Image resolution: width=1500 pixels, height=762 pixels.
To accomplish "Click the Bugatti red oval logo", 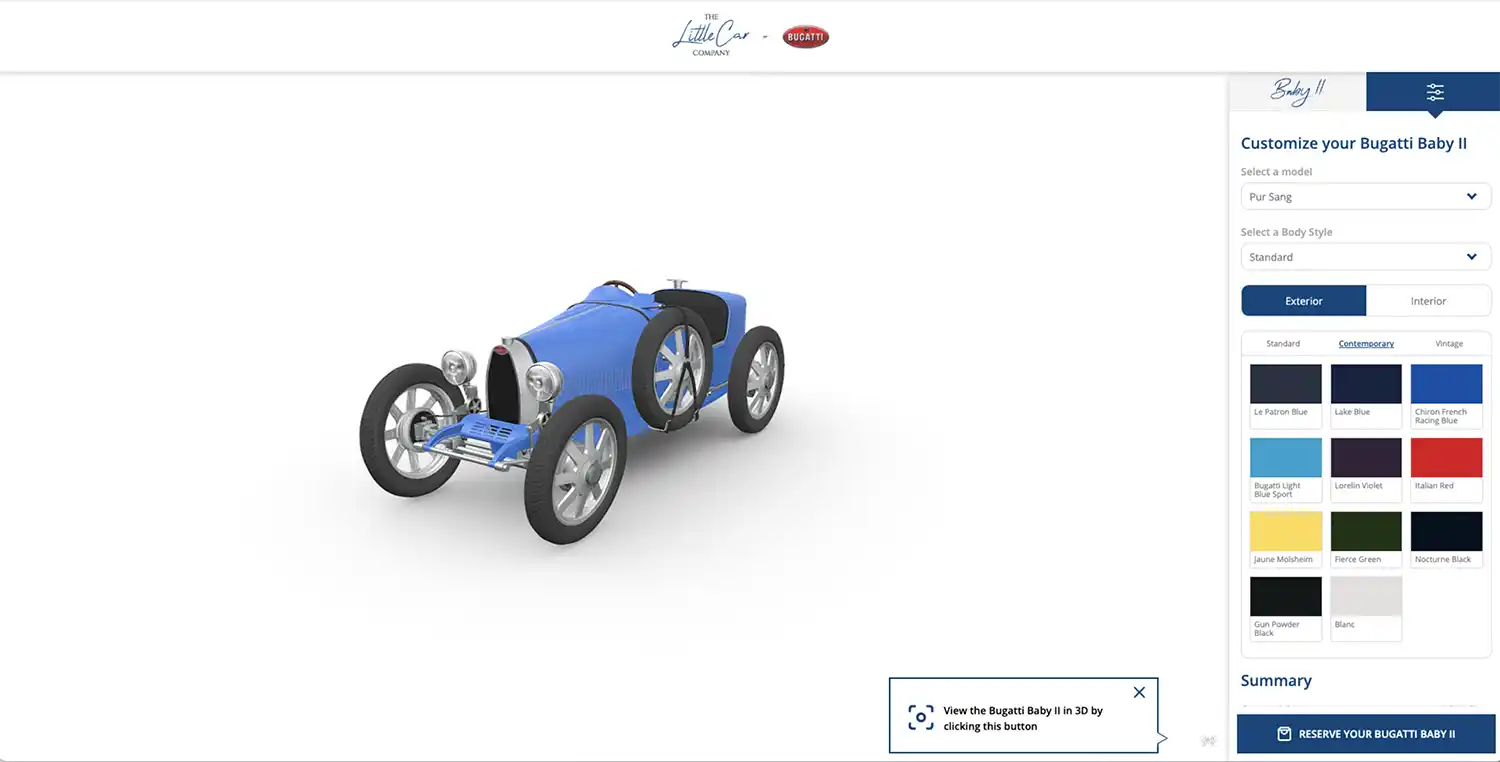I will pos(805,37).
